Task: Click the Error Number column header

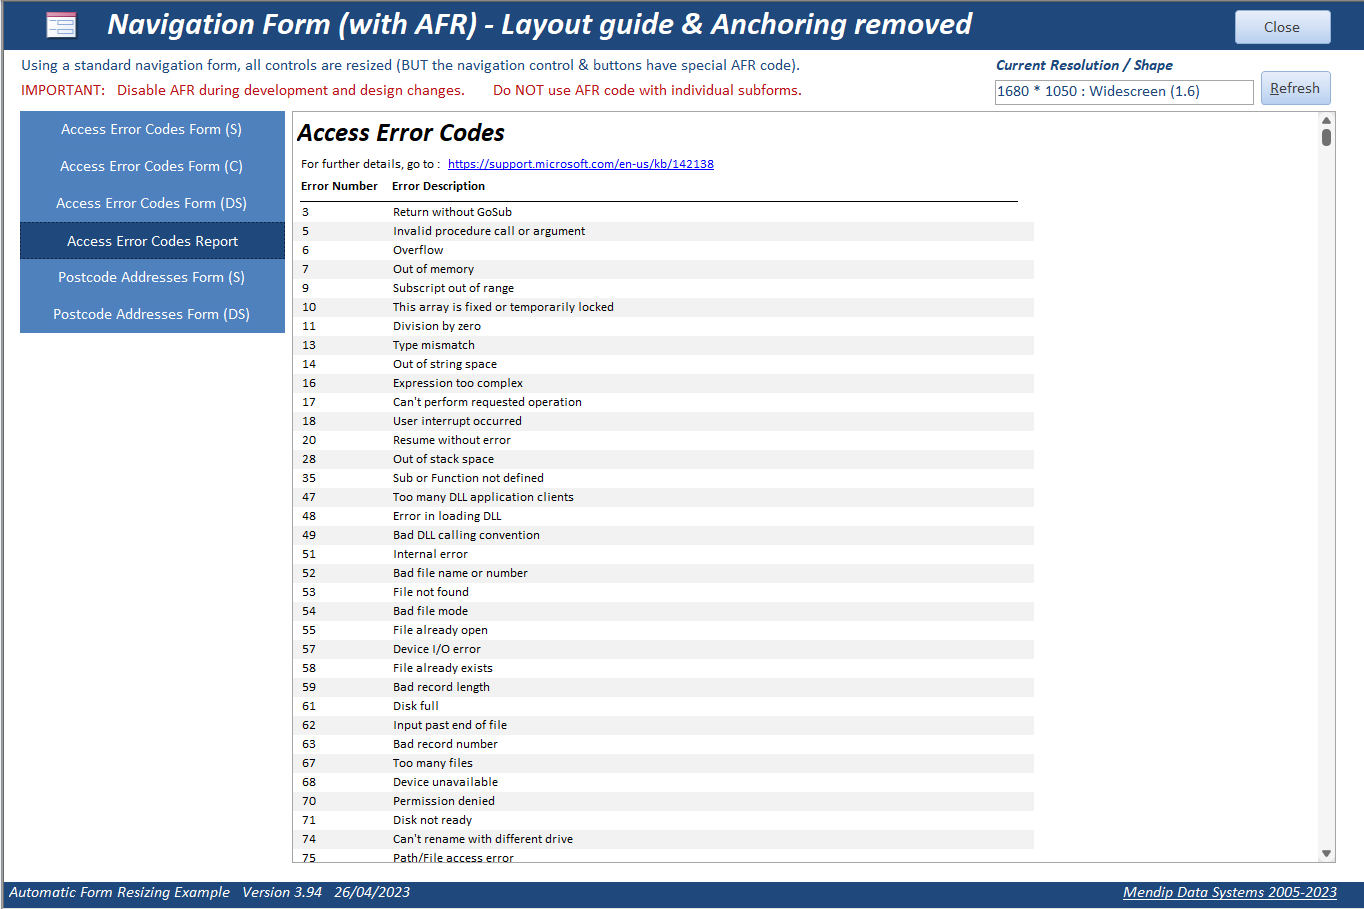Action: [339, 186]
